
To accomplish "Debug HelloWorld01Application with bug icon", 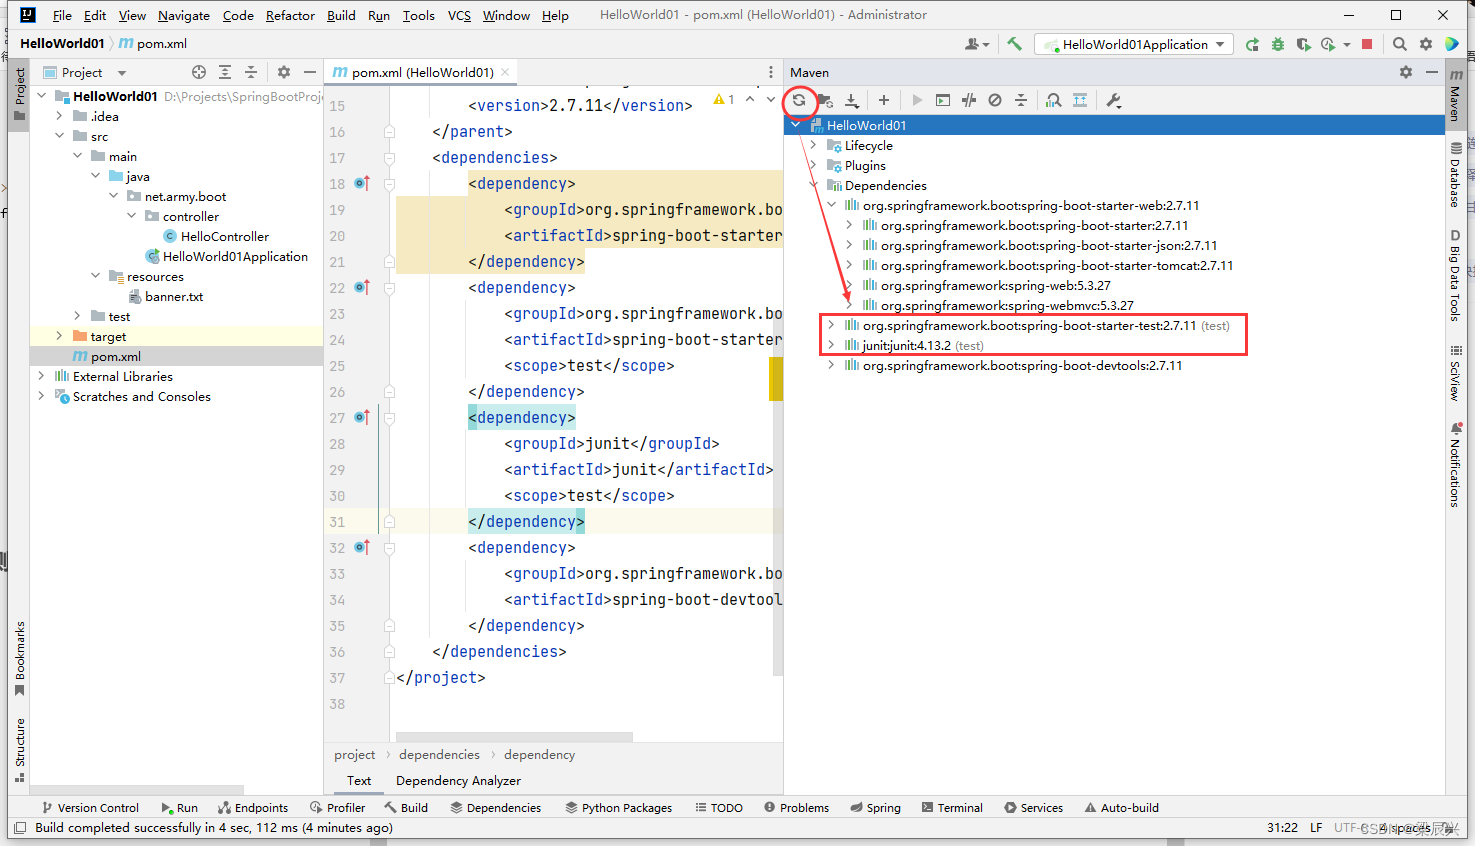I will click(x=1278, y=44).
